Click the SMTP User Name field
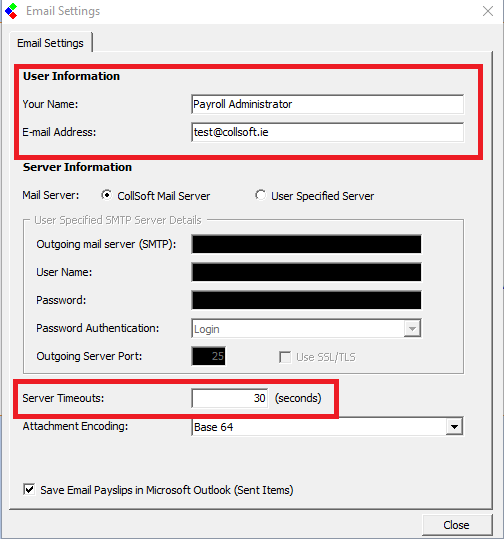This screenshot has width=504, height=539. (x=306, y=272)
